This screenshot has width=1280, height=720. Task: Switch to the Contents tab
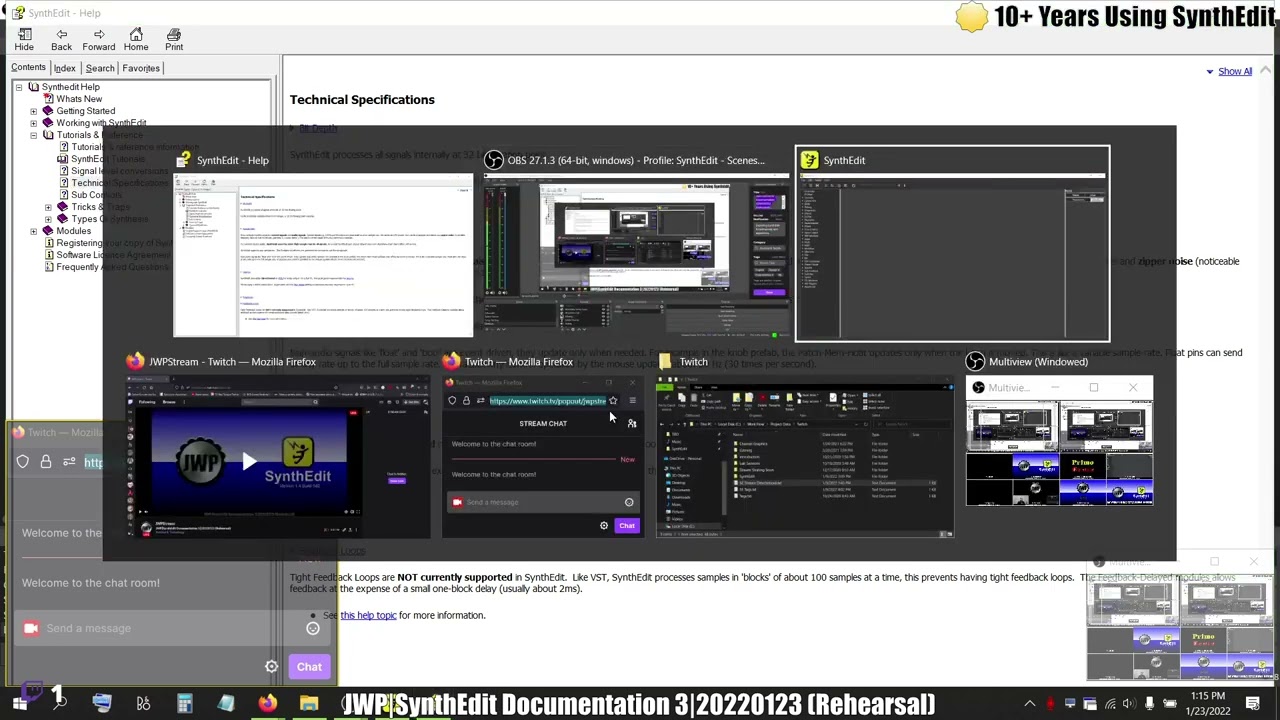coord(28,68)
